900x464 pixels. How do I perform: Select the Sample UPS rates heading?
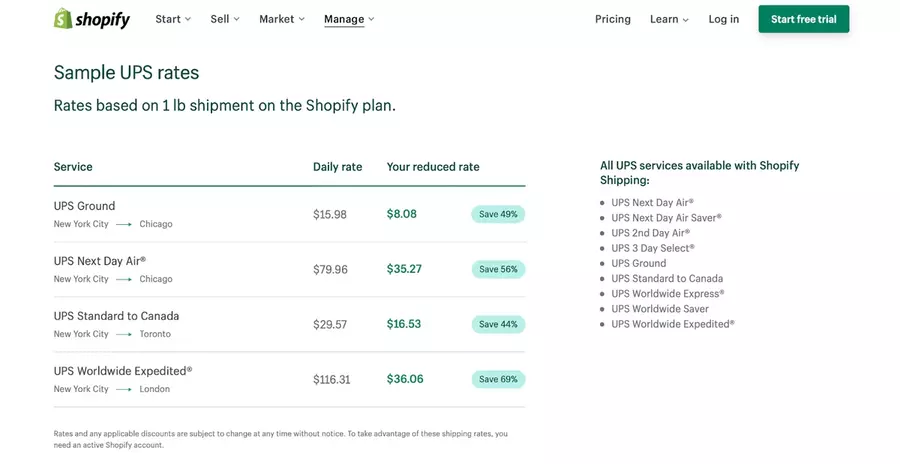(126, 72)
